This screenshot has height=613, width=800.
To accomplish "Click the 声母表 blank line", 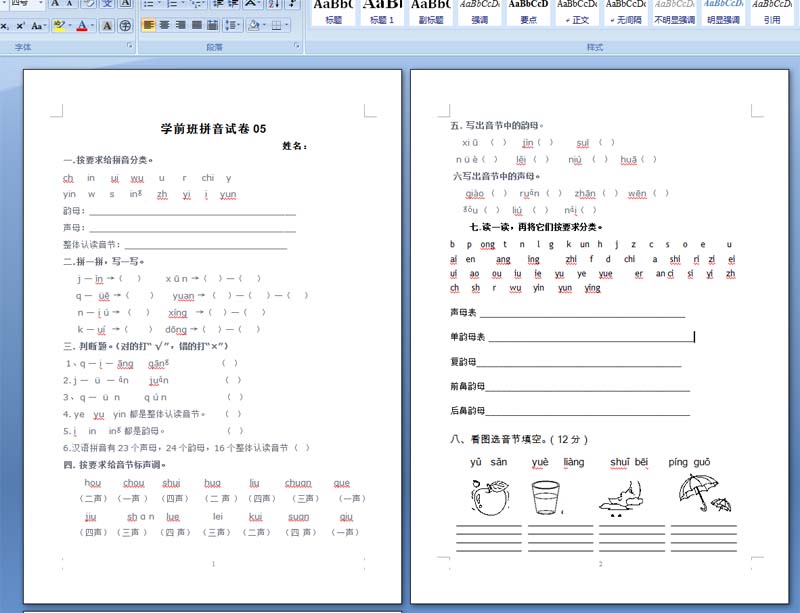I will 582,312.
